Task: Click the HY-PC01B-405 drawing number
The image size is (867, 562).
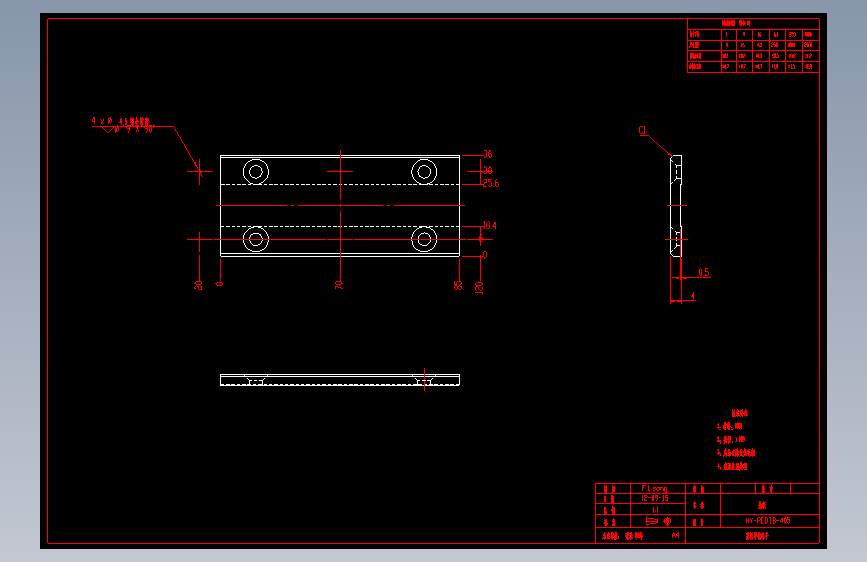Action: 768,521
